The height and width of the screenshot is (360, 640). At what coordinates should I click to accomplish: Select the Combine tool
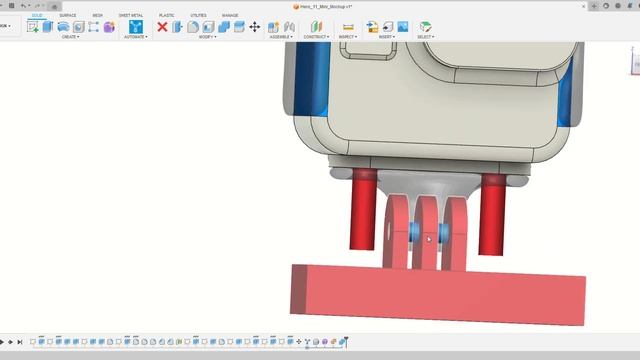224,27
